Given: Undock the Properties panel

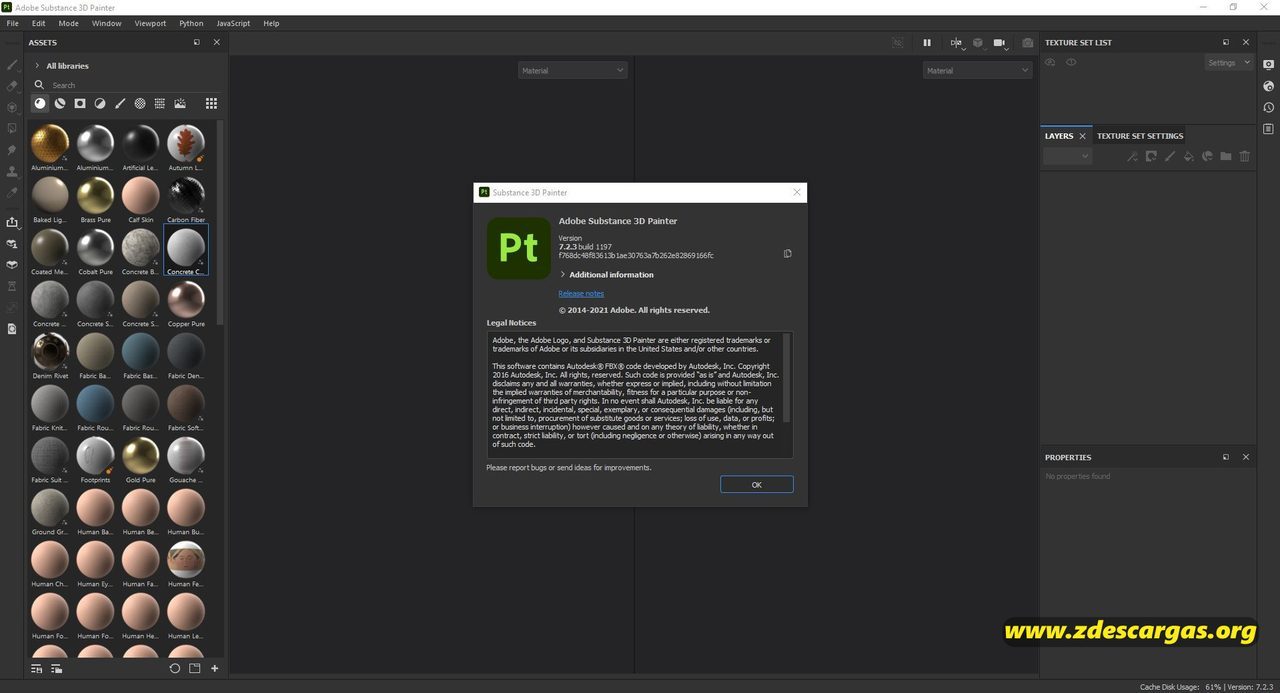Looking at the screenshot, I should (1226, 457).
